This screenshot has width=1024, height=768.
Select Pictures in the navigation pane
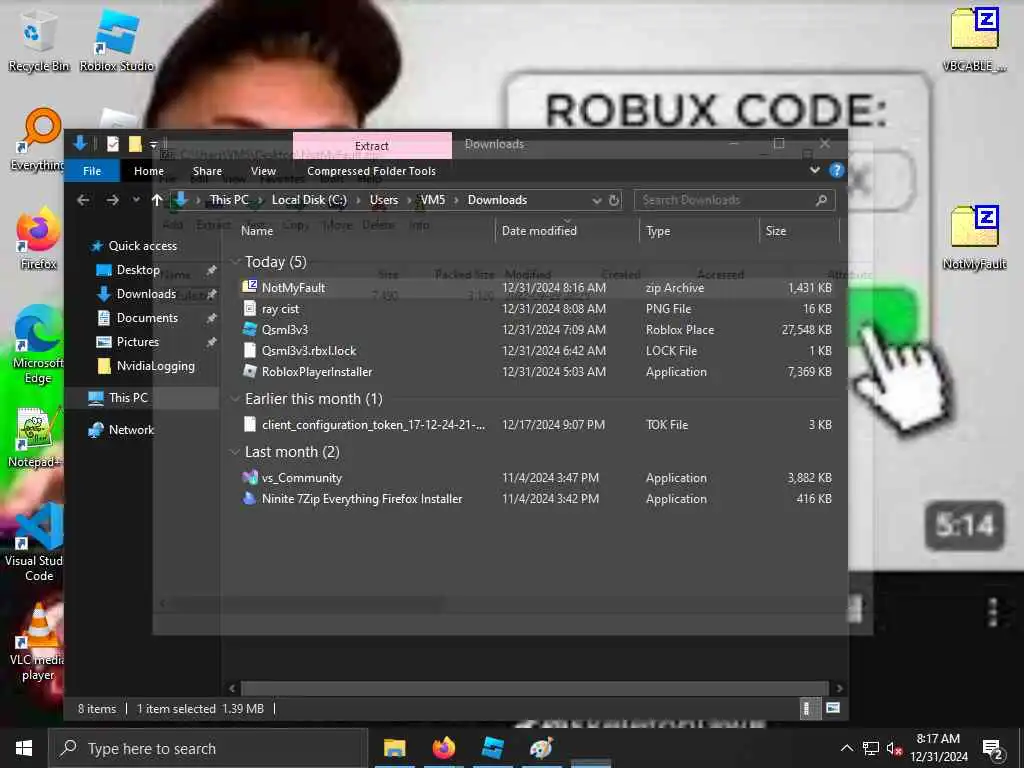coord(137,342)
